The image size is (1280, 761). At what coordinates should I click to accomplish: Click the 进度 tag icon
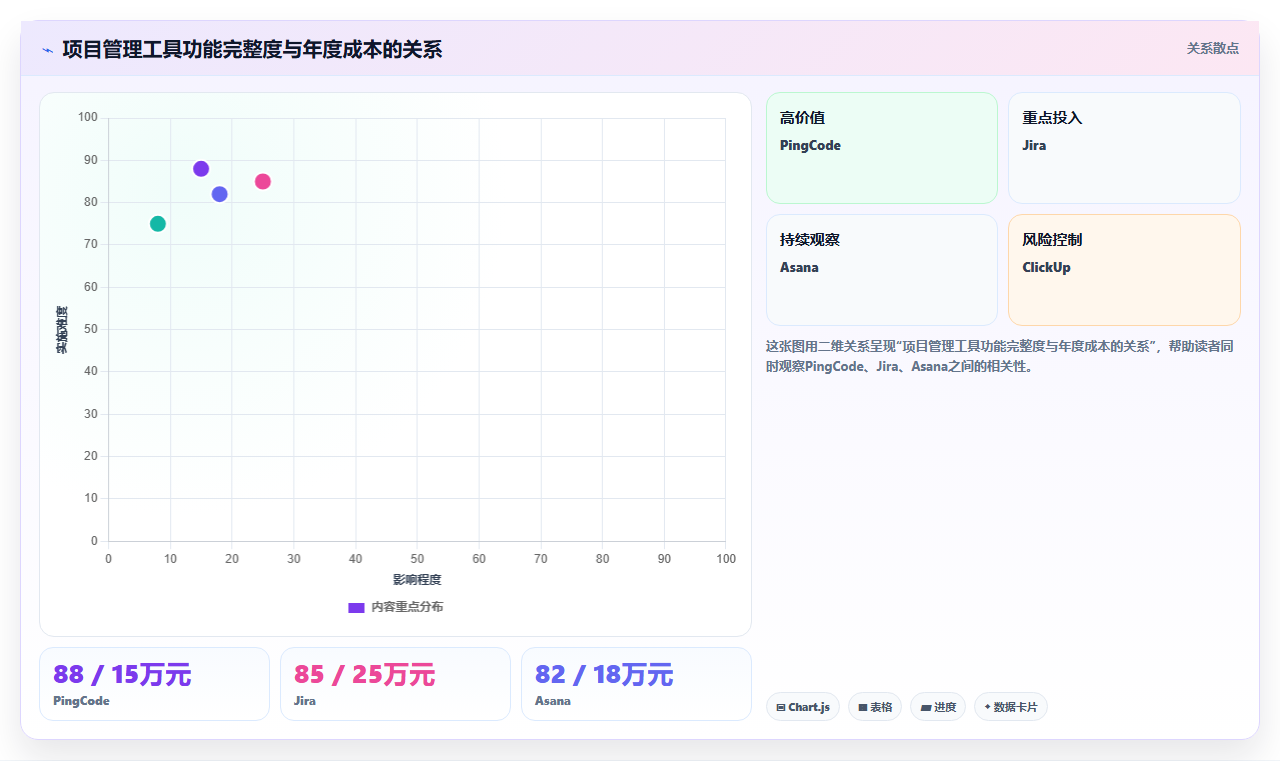926,707
